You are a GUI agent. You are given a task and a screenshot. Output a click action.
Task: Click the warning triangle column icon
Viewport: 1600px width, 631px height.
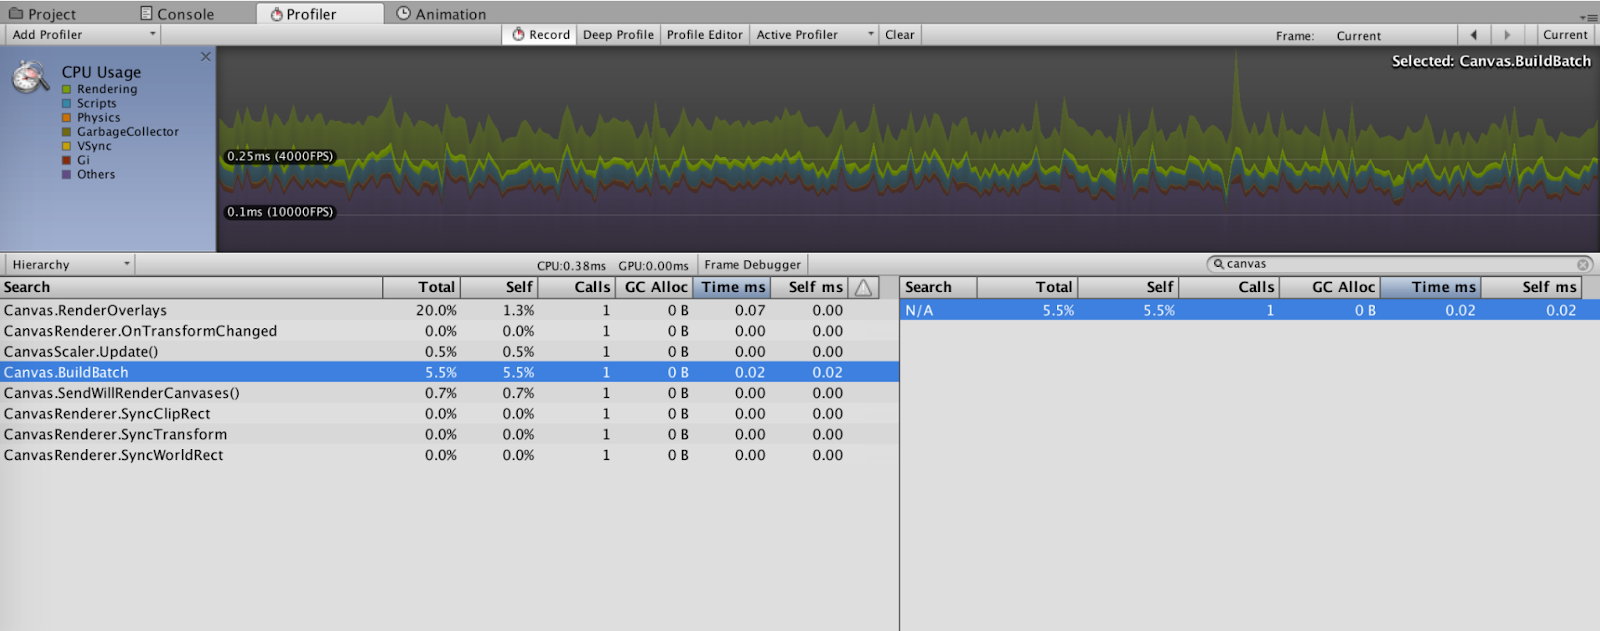tap(864, 288)
